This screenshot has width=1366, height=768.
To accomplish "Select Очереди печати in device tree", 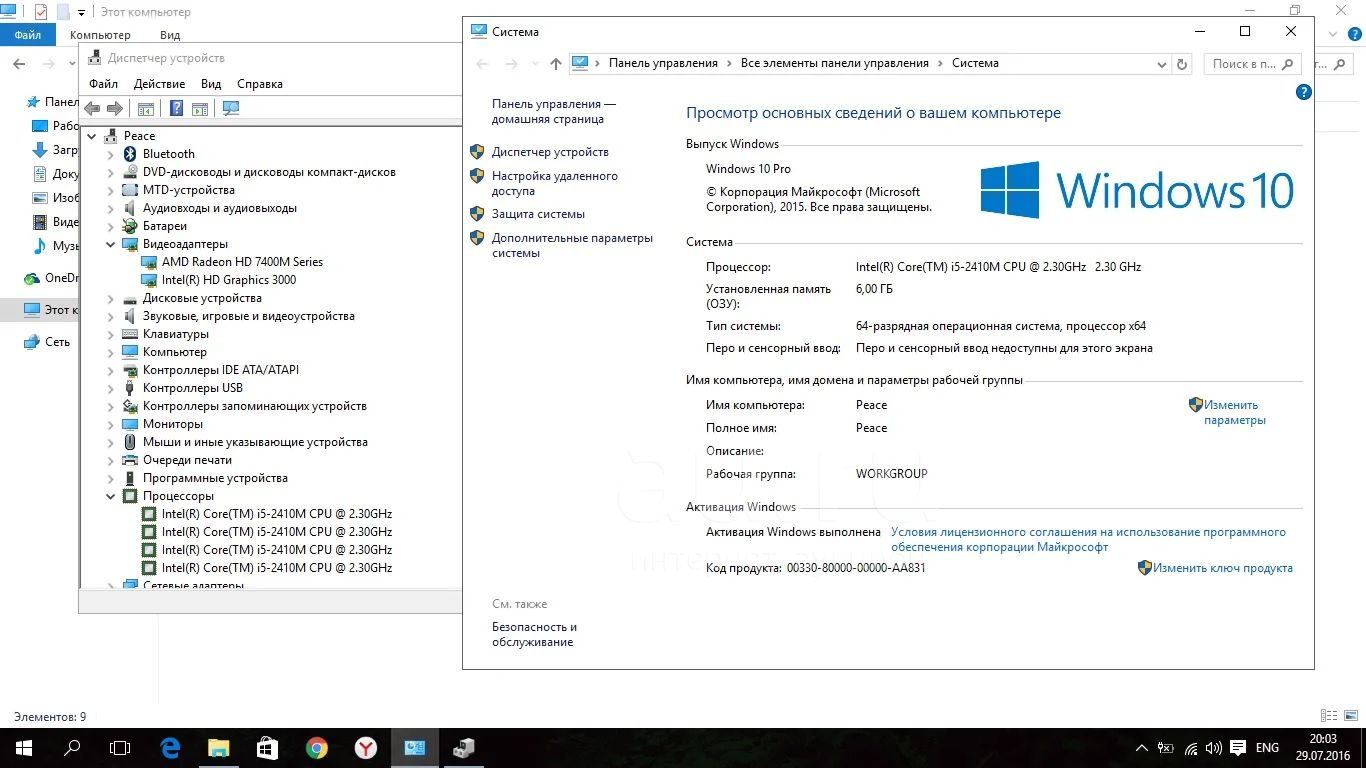I will tap(187, 460).
